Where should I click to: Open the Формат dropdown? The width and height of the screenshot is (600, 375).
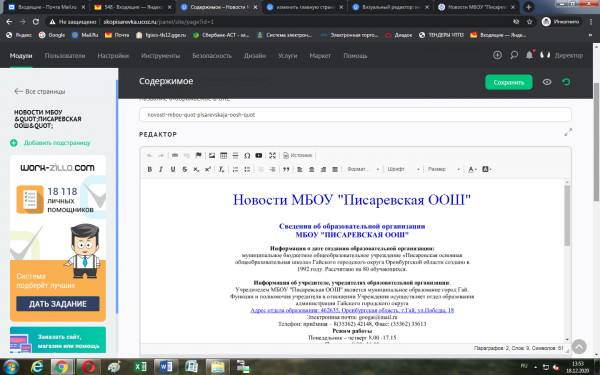363,169
